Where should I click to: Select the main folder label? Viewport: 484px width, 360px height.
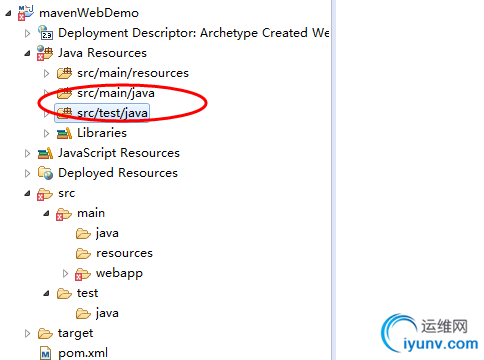pos(91,213)
